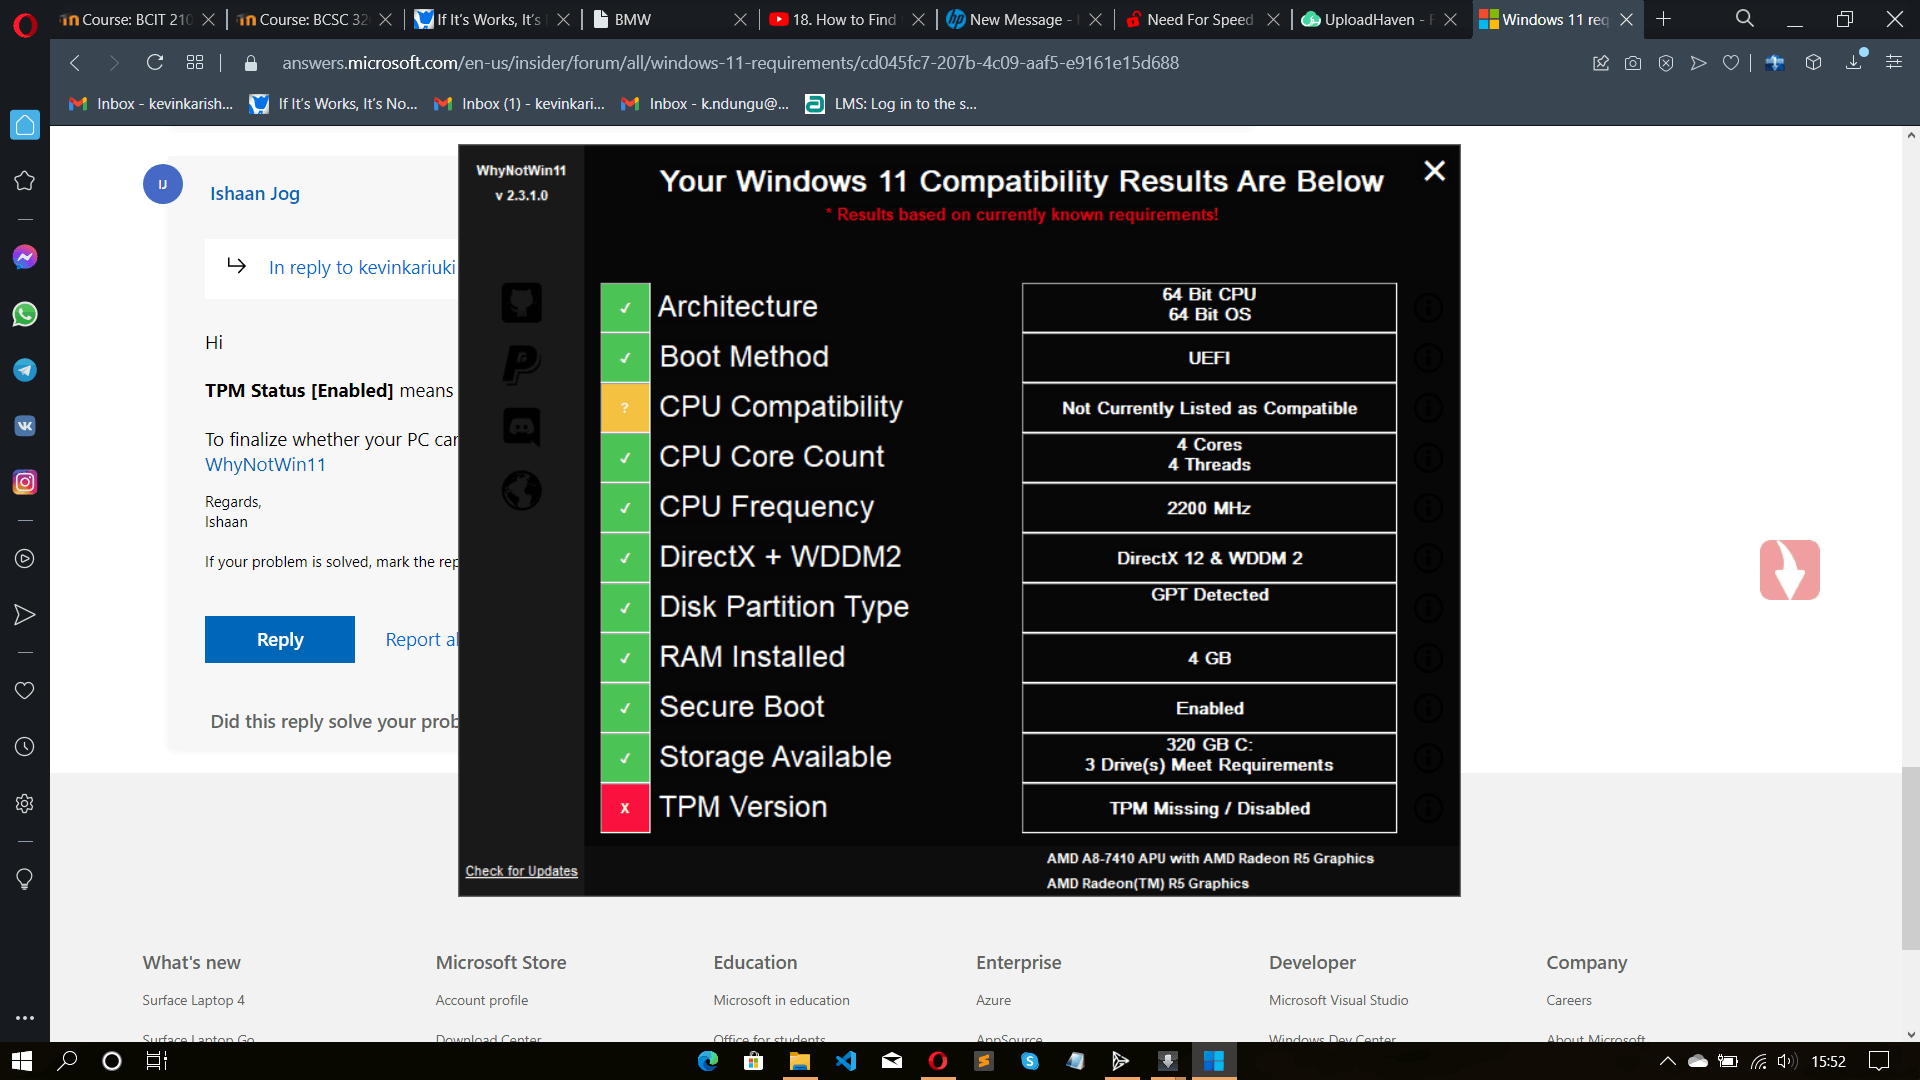This screenshot has width=1920, height=1080.
Task: Open WhyNotWin11 hyperlink in reply
Action: coord(265,464)
